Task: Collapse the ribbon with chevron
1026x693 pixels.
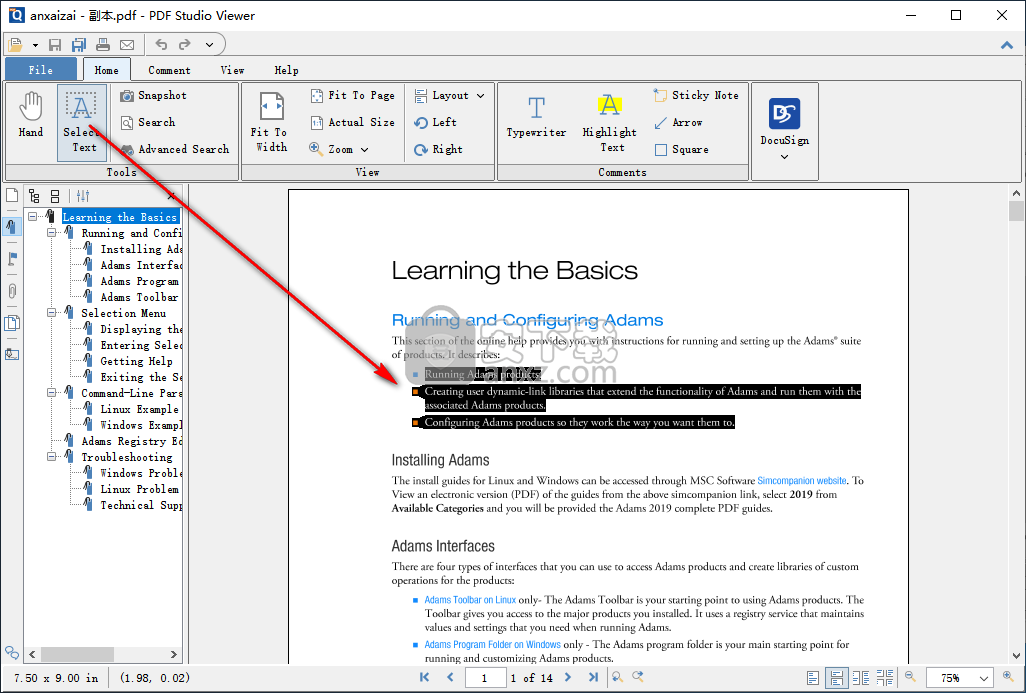Action: pyautogui.click(x=1007, y=45)
